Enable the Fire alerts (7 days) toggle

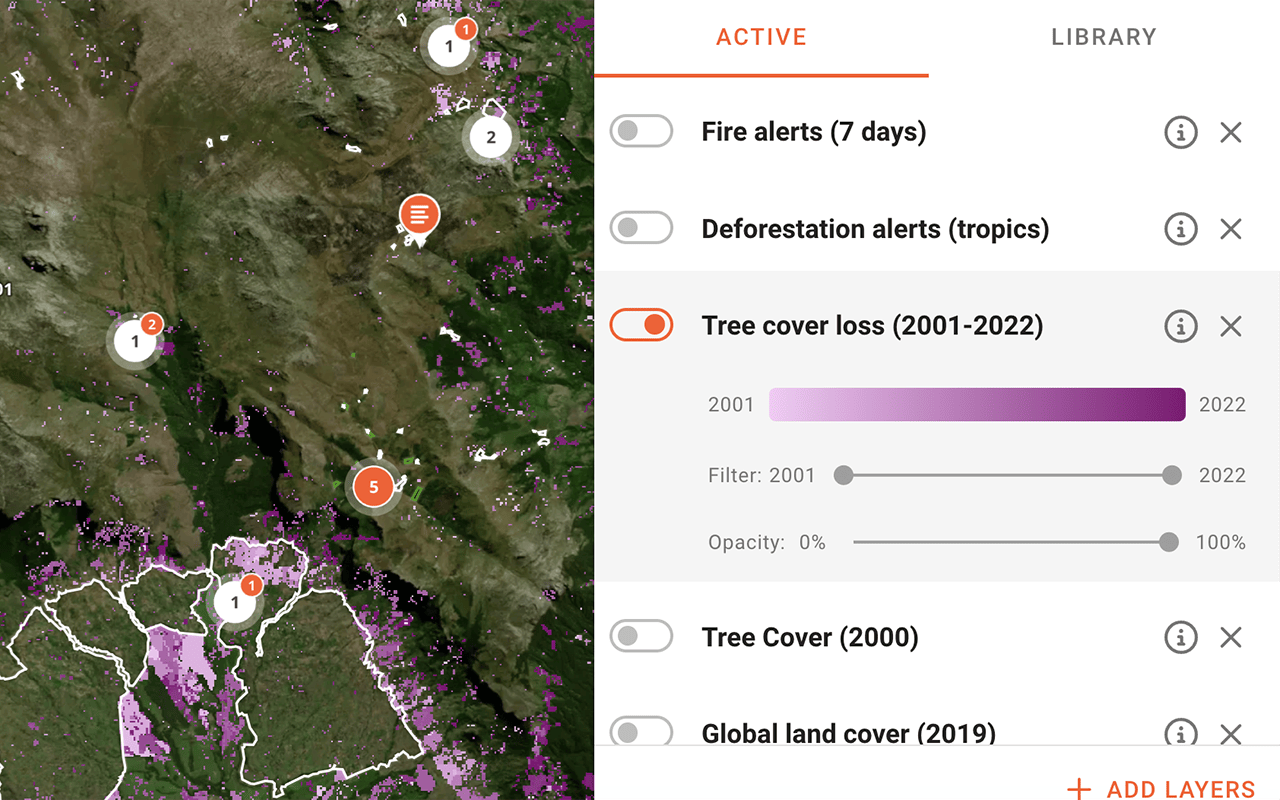[641, 132]
